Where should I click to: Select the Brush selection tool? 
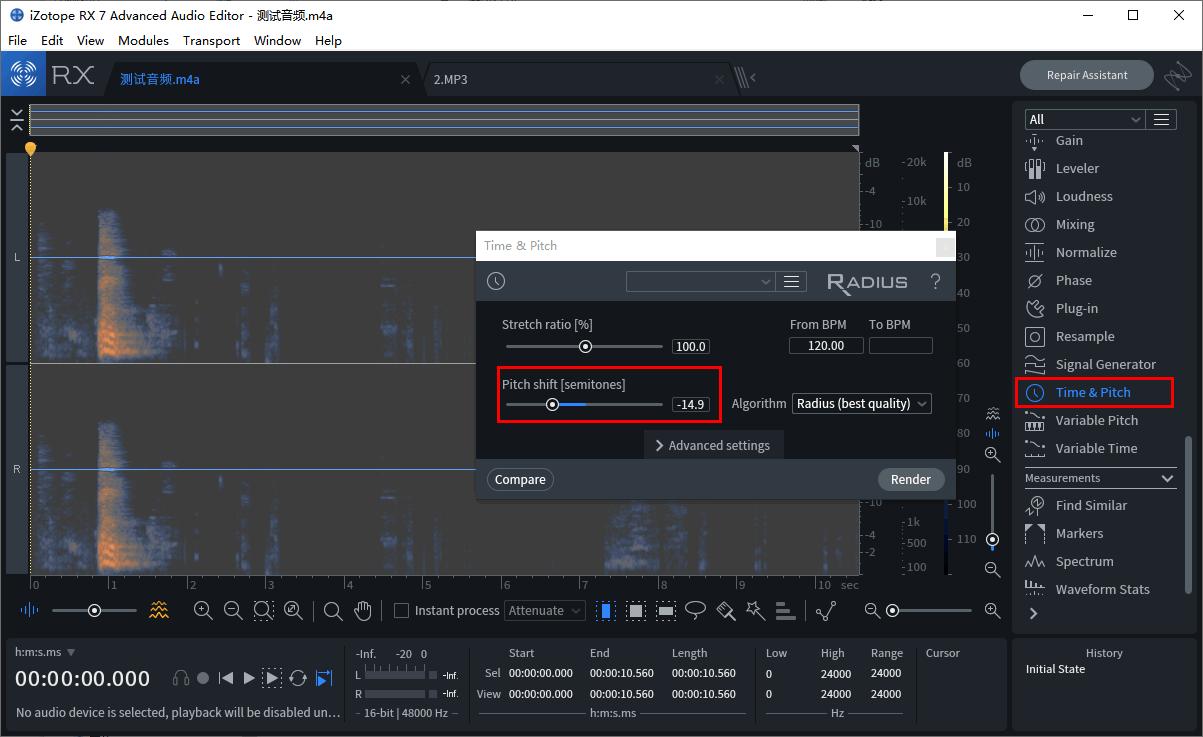[x=726, y=610]
